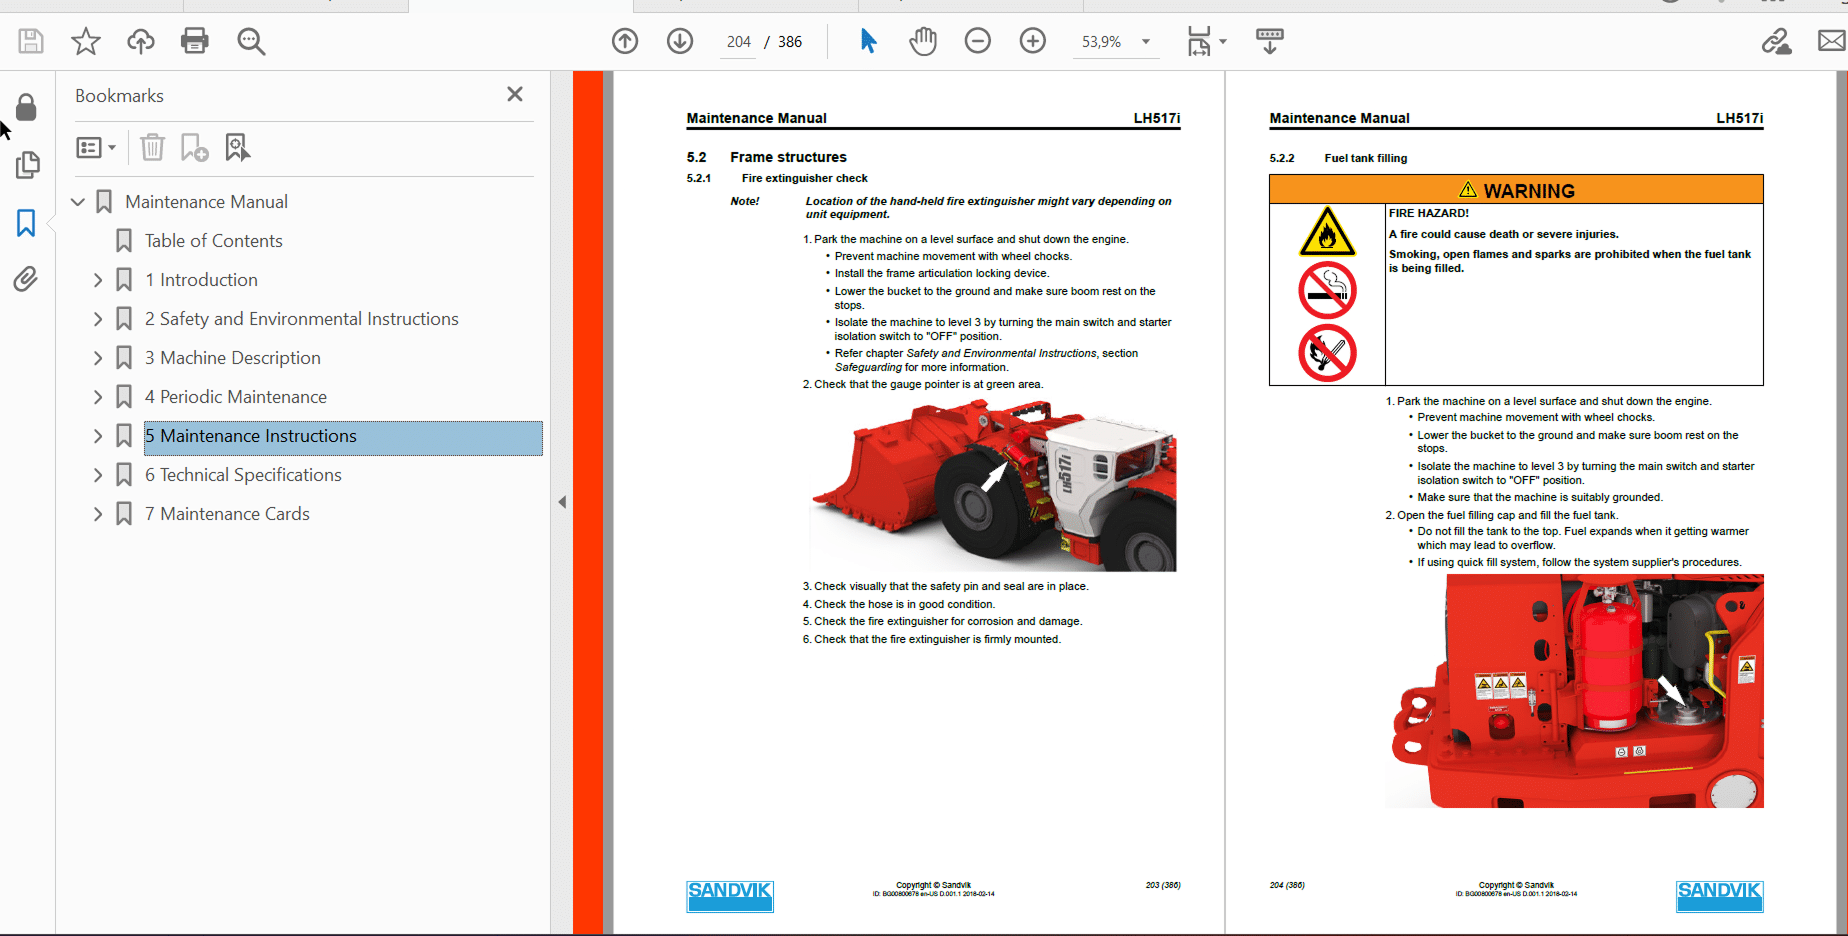Open the page thumbnails panel
This screenshot has width=1848, height=936.
click(x=27, y=164)
